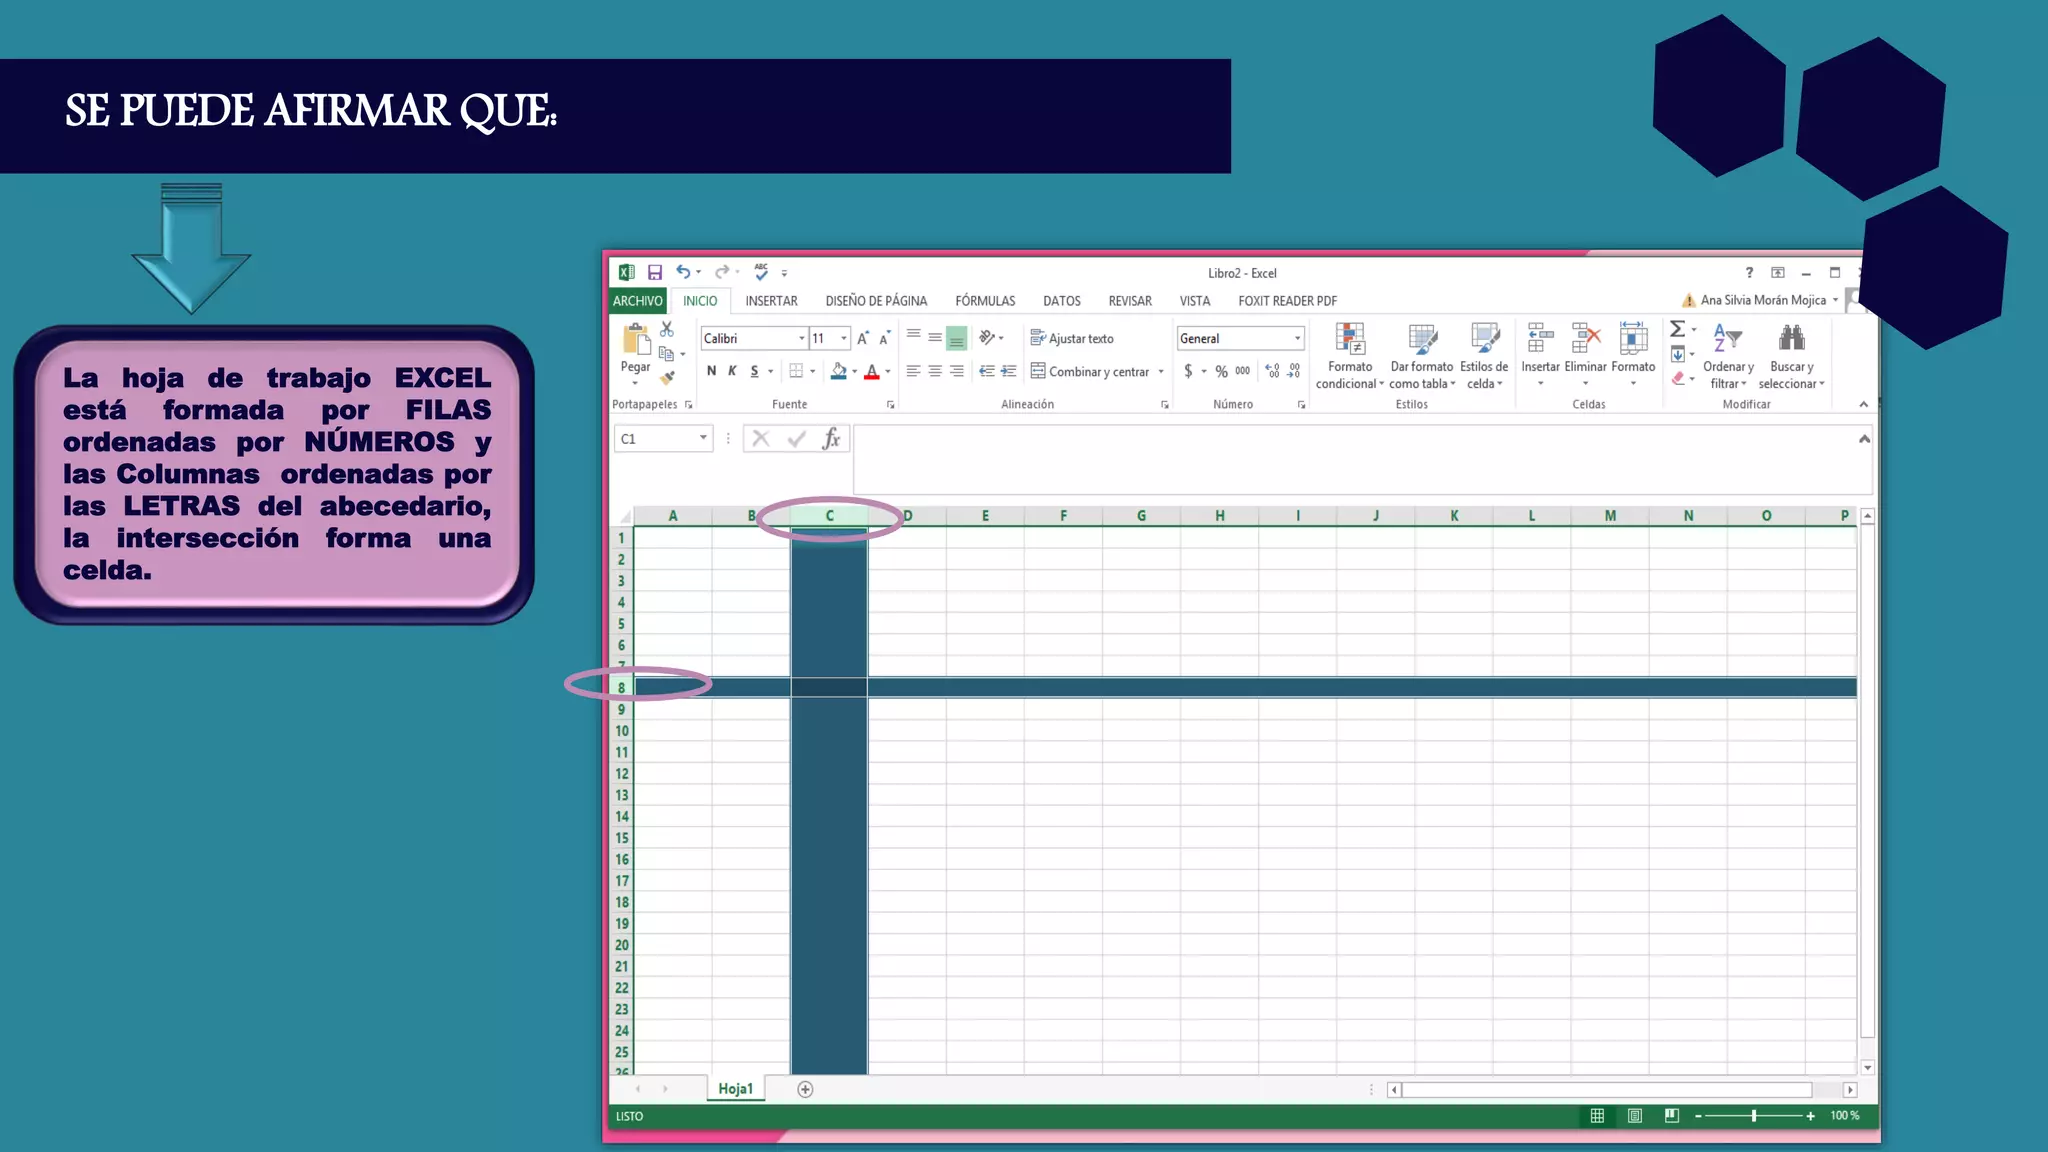Click the Save icon in quick access toolbar
The height and width of the screenshot is (1152, 2048).
point(655,272)
